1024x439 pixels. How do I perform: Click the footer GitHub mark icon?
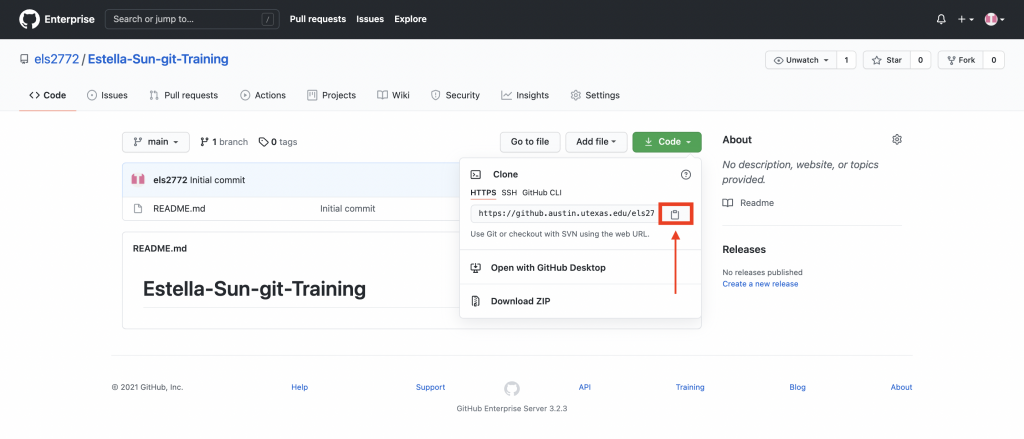(512, 389)
